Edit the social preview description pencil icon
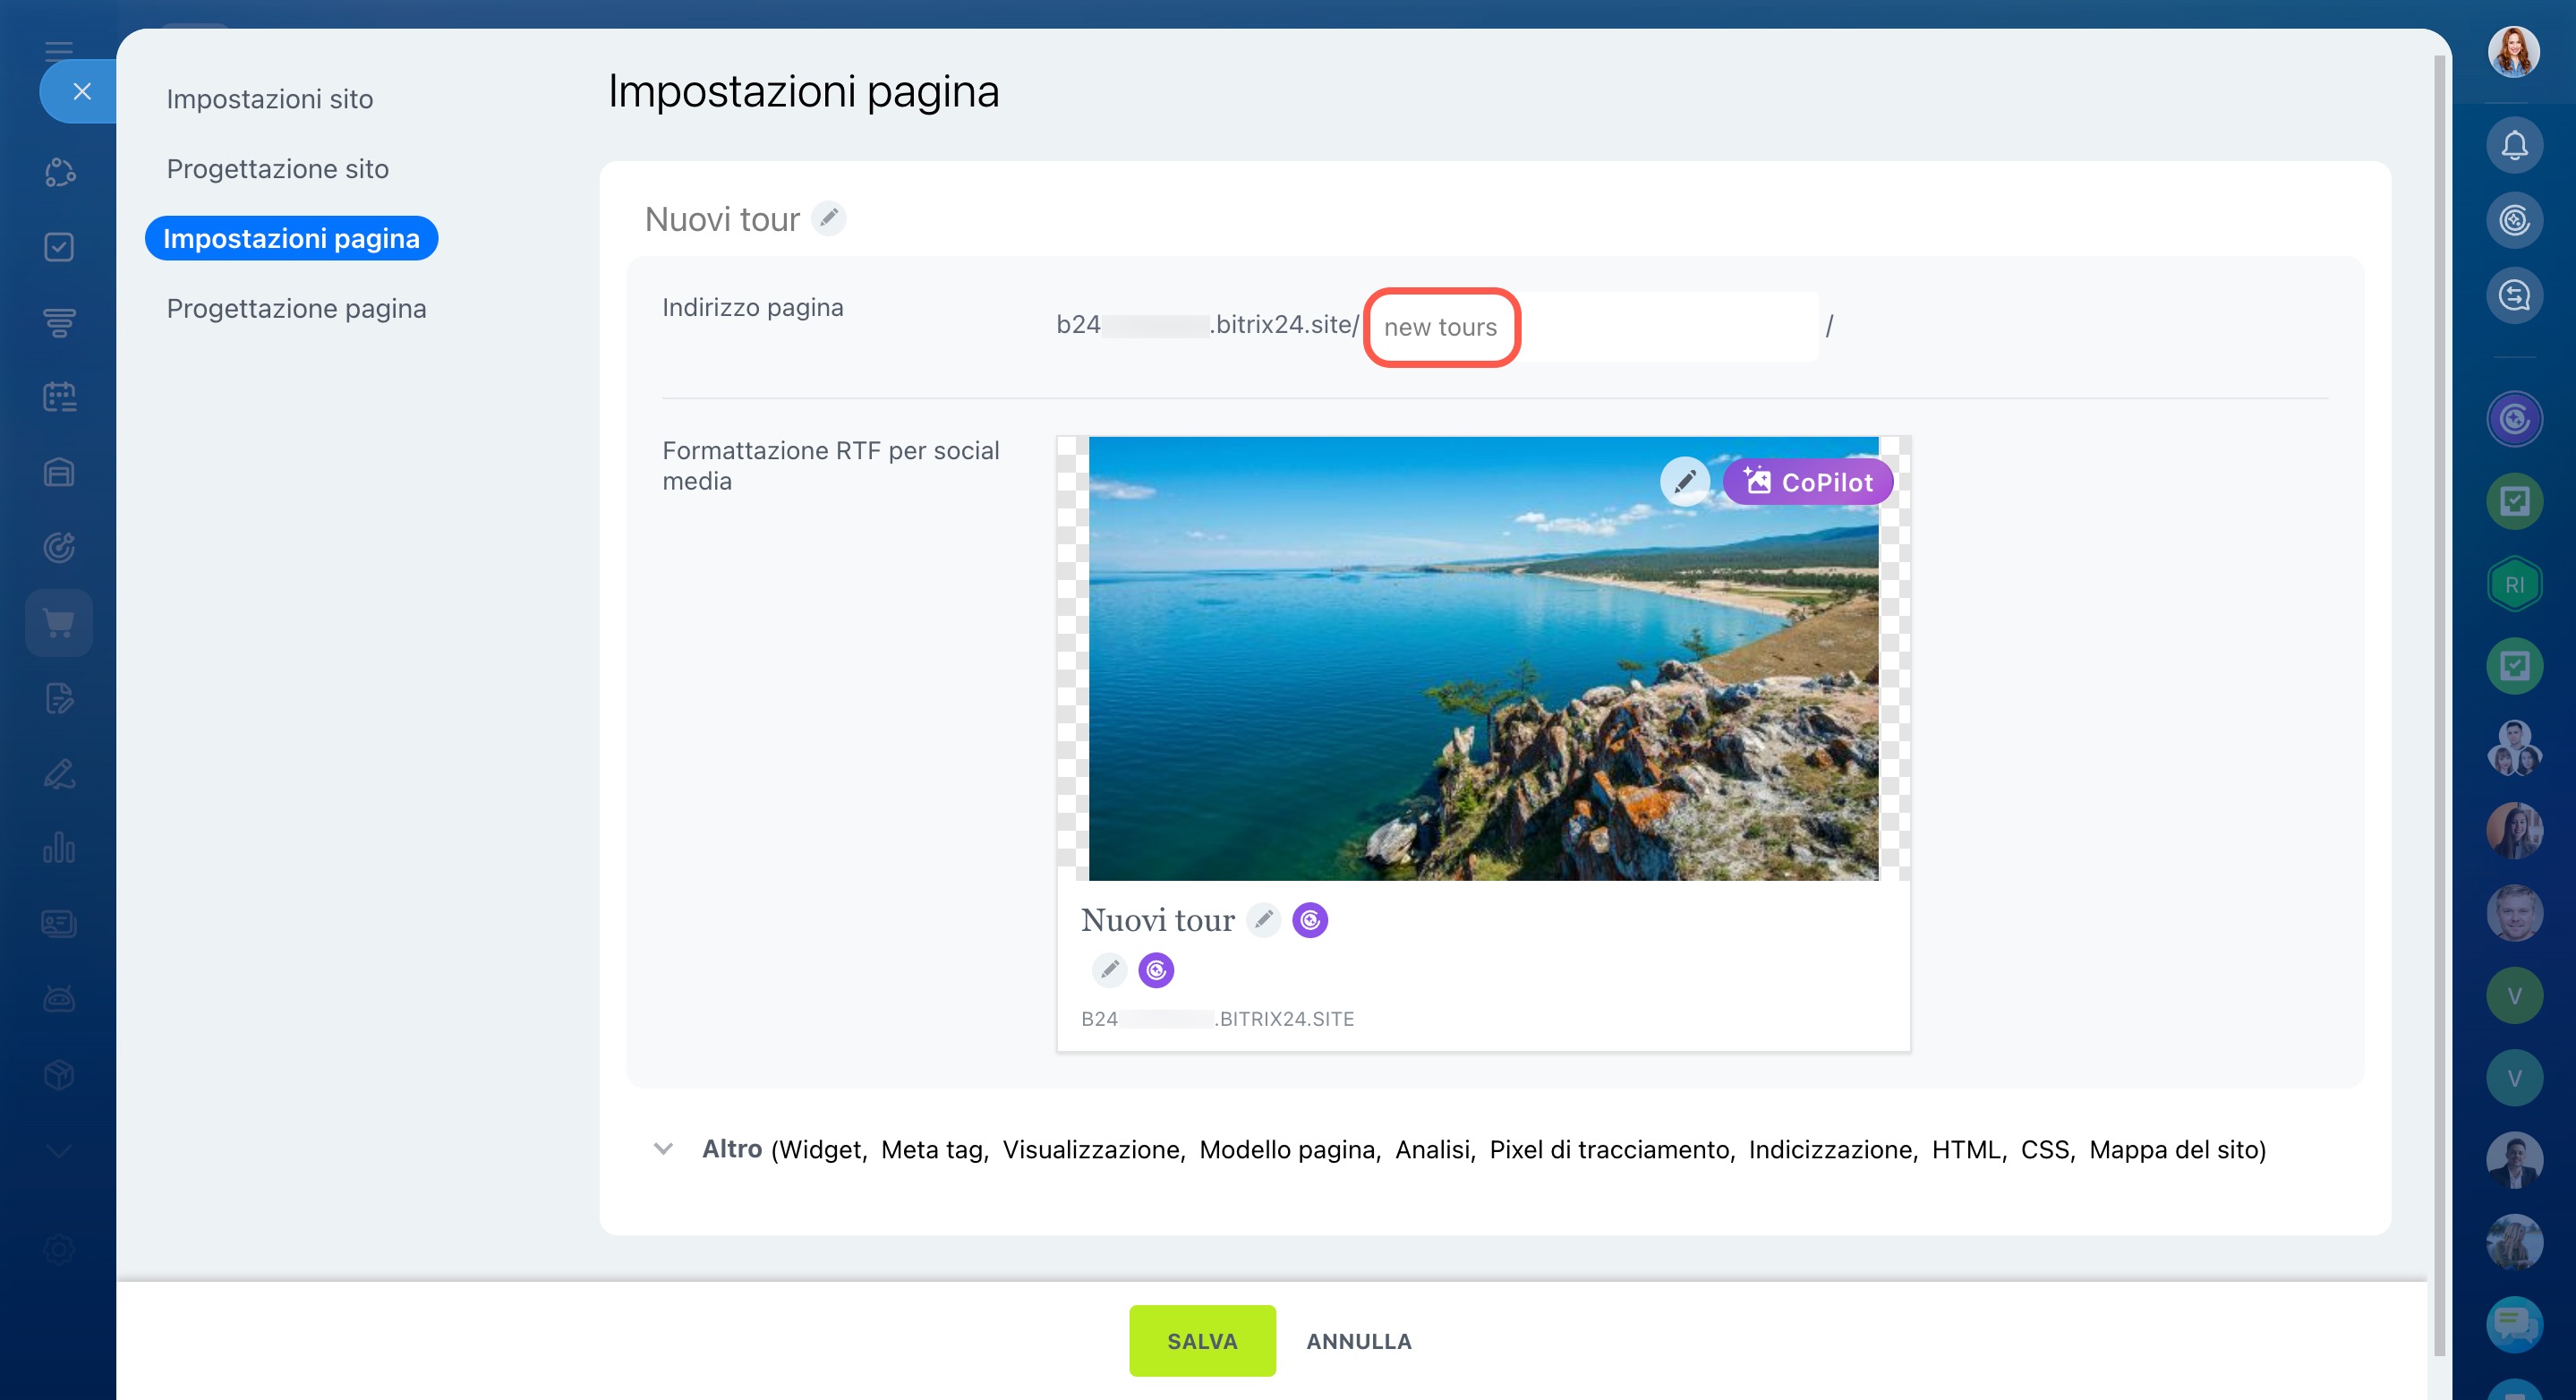 pyautogui.click(x=1108, y=970)
